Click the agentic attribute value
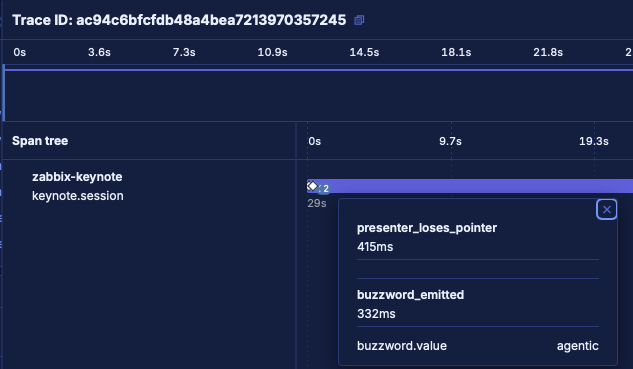This screenshot has height=369, width=633. click(x=577, y=346)
